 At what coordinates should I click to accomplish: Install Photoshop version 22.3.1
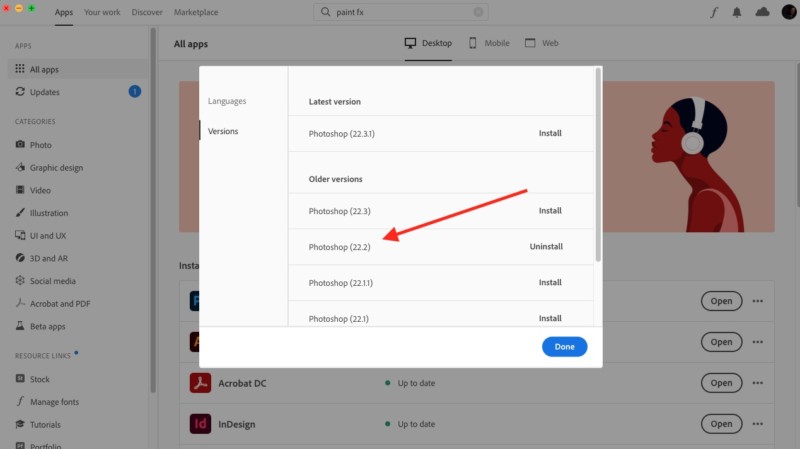(550, 133)
